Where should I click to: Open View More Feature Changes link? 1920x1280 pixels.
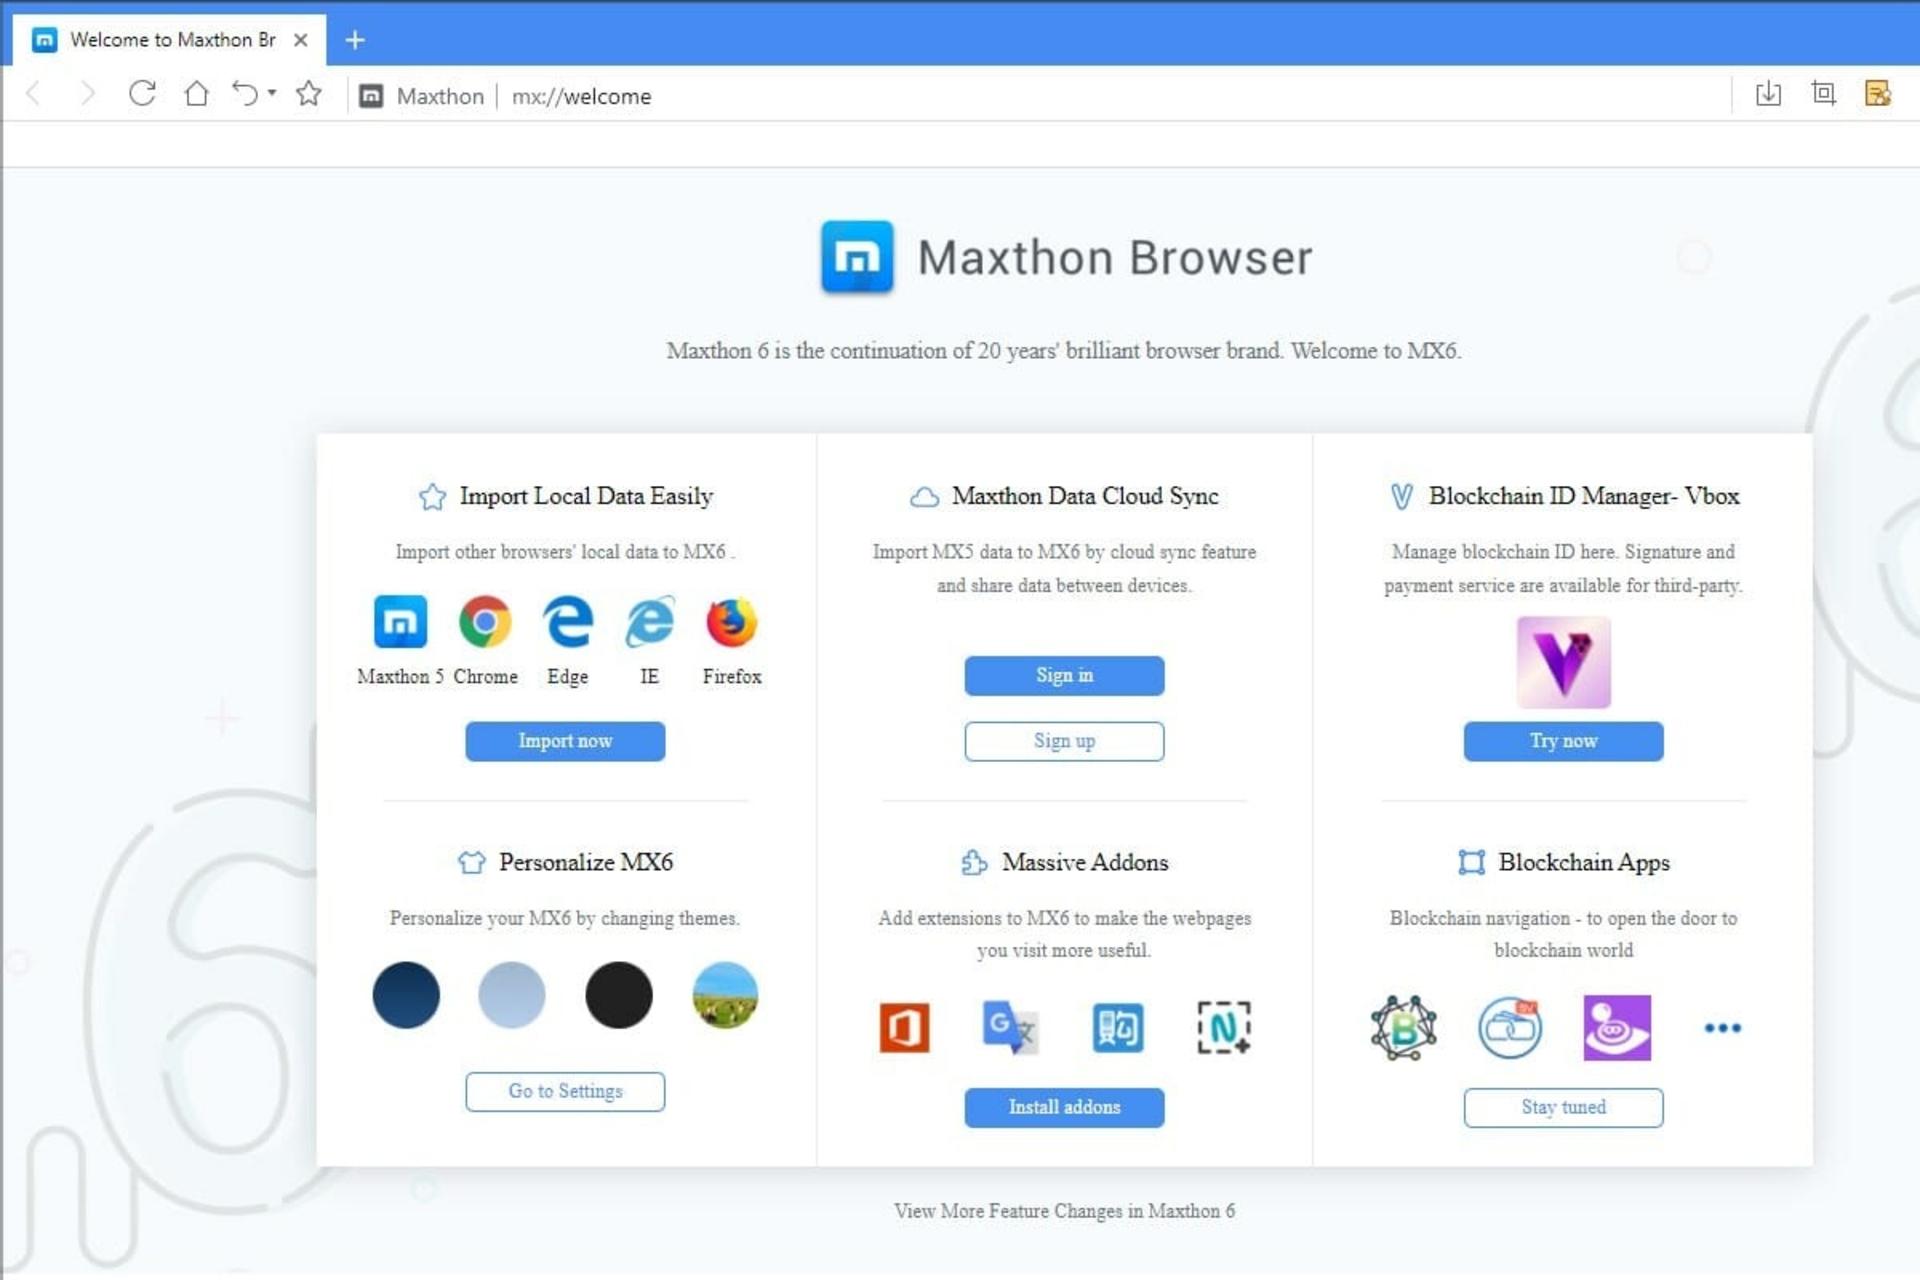pyautogui.click(x=1064, y=1211)
